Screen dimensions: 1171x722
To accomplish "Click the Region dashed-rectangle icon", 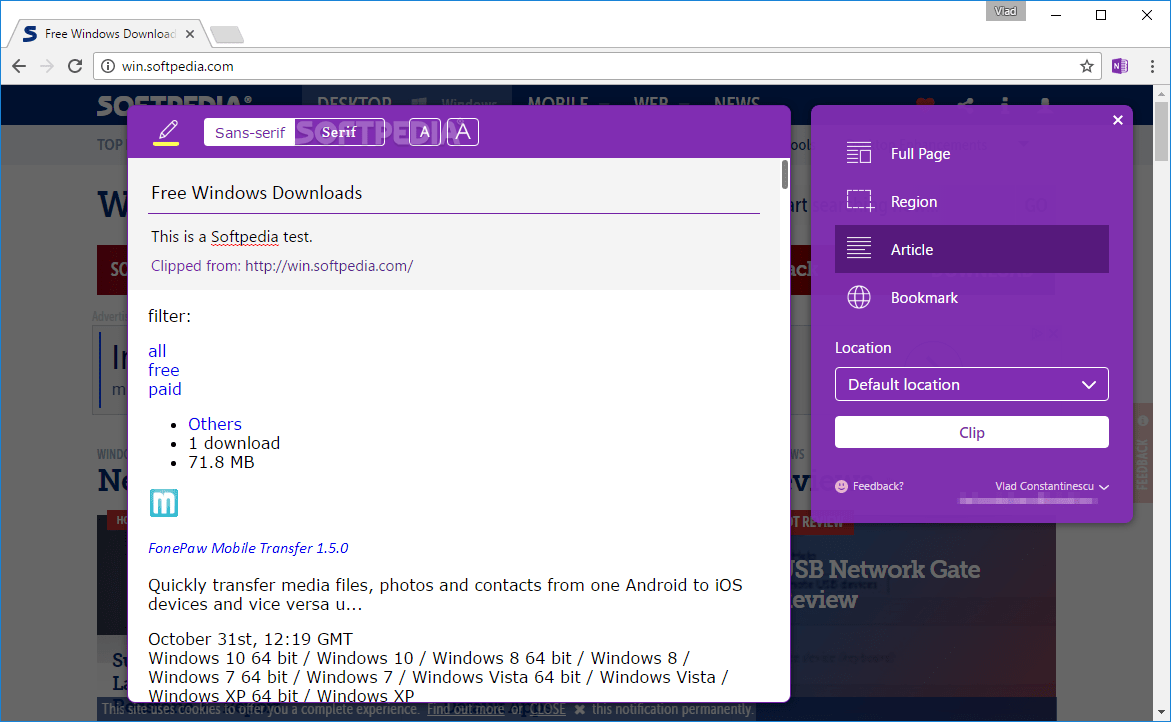I will (x=860, y=201).
